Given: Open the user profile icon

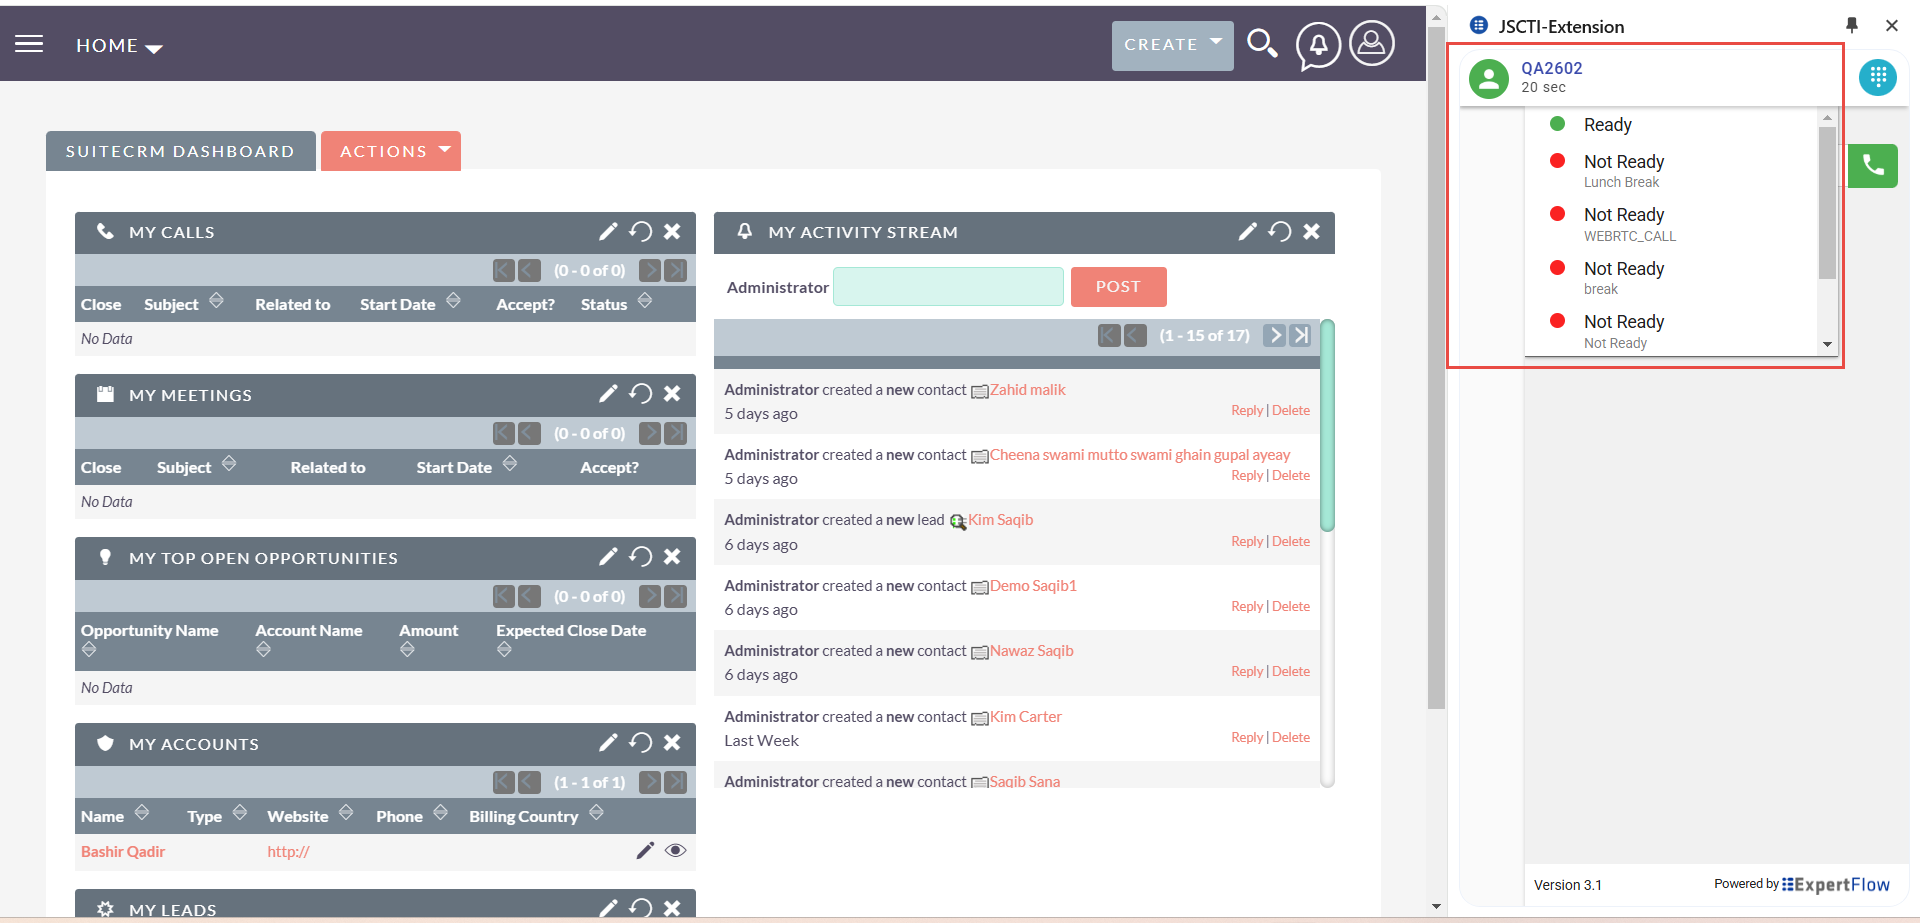Looking at the screenshot, I should tap(1372, 44).
